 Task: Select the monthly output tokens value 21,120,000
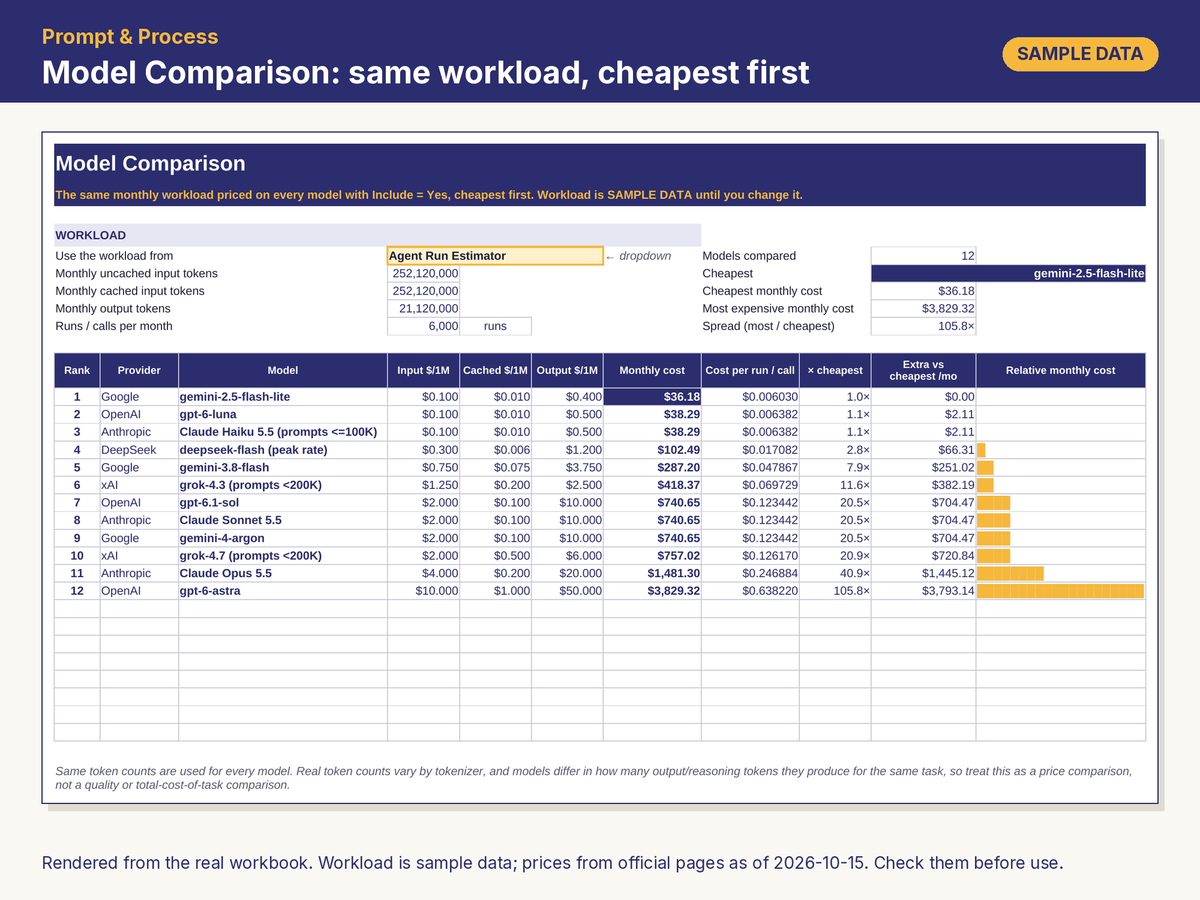423,309
